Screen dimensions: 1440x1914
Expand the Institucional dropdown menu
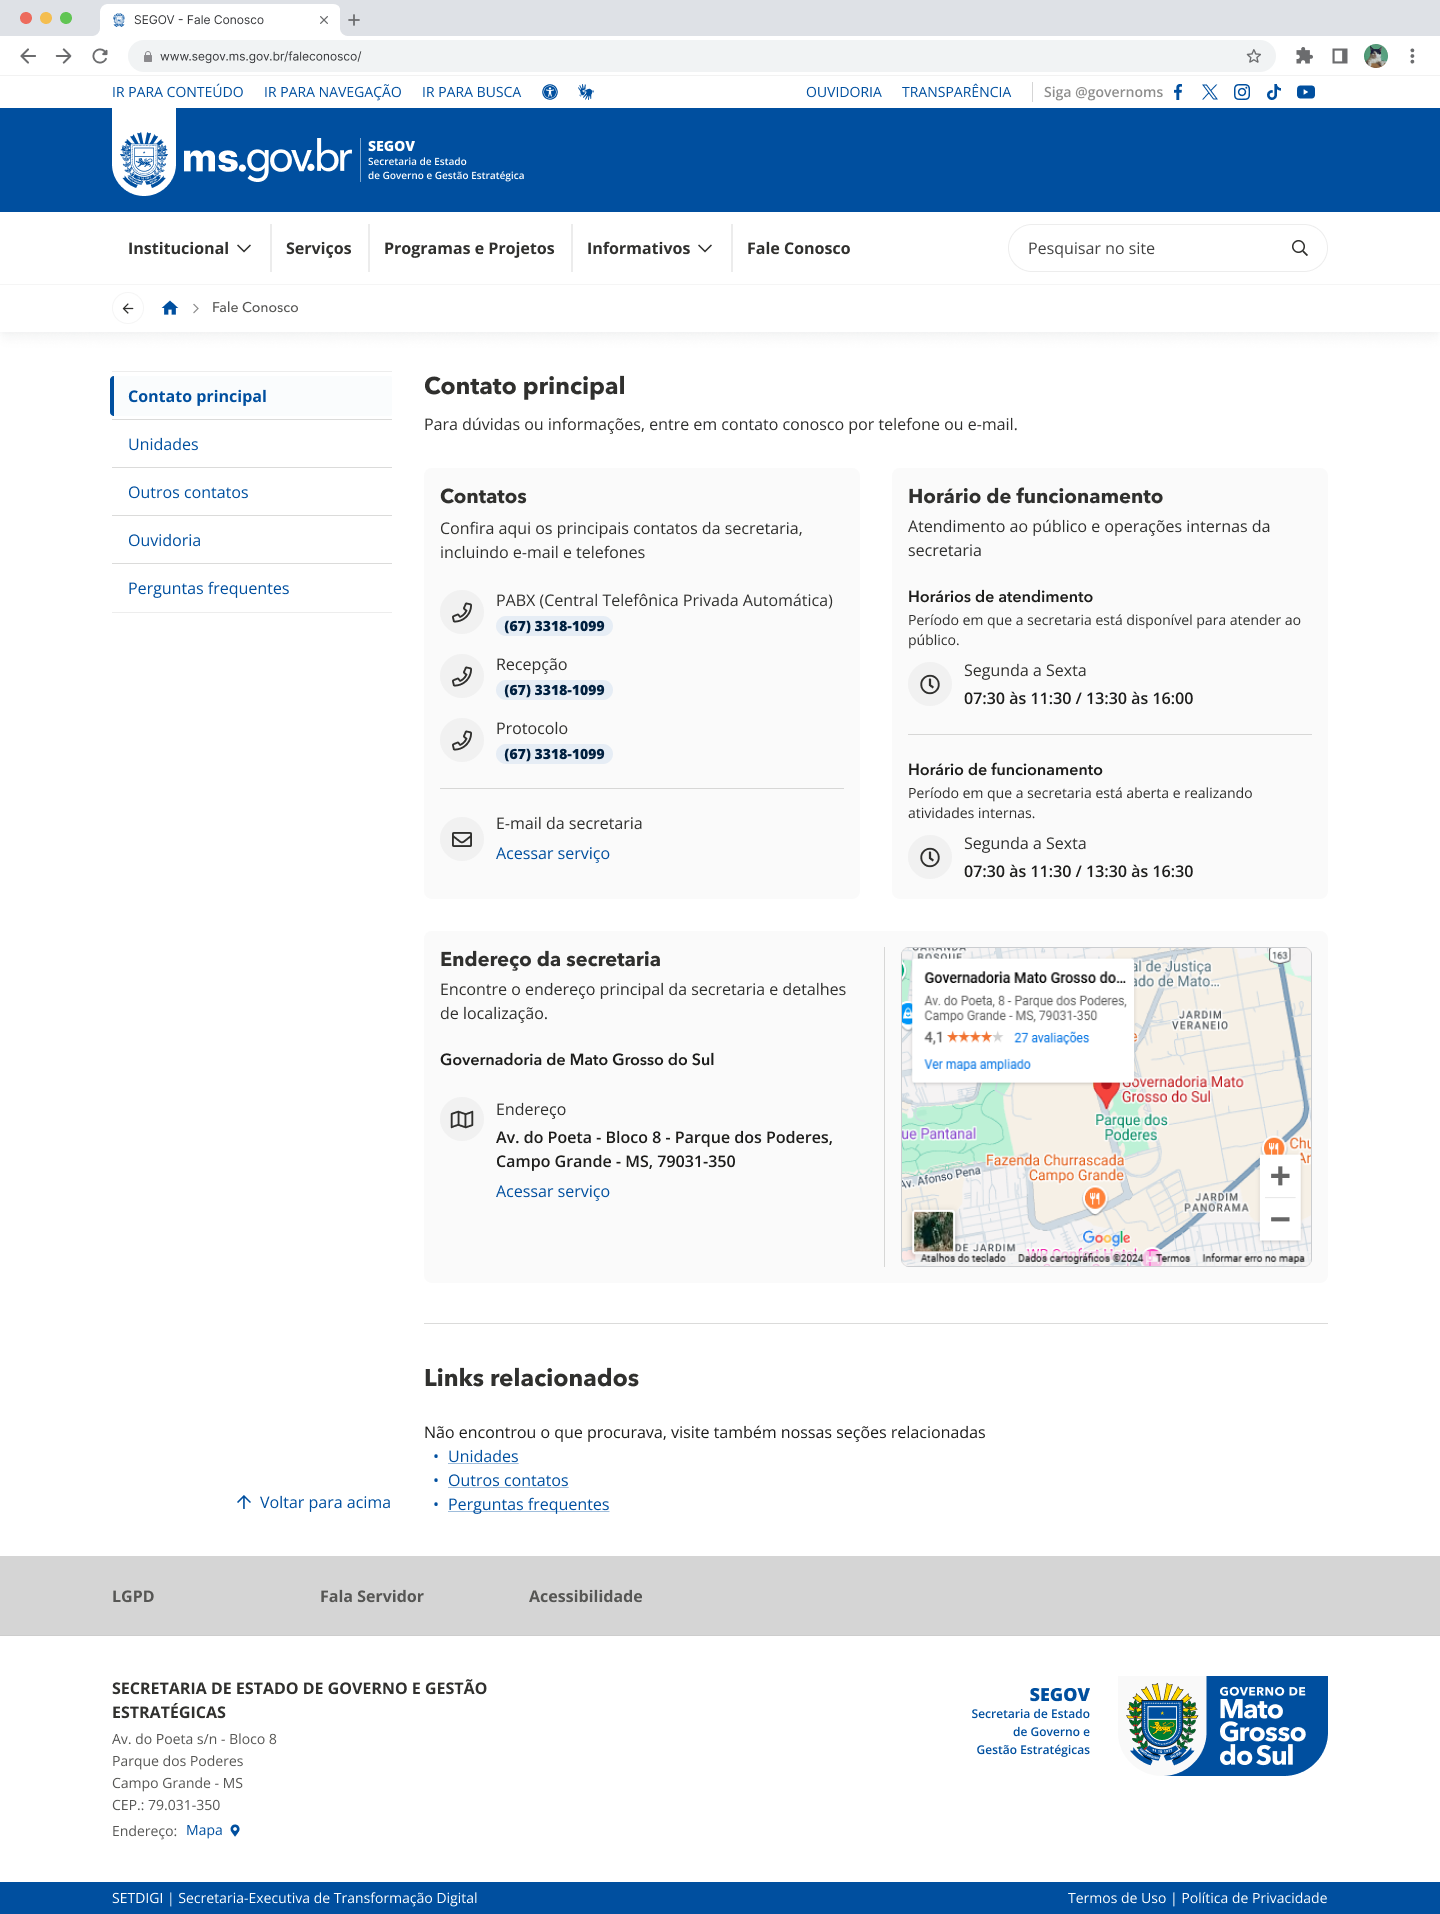[x=189, y=248]
